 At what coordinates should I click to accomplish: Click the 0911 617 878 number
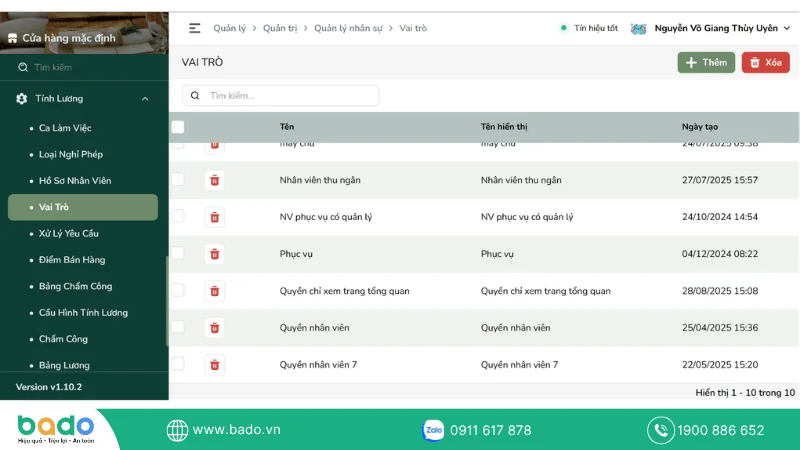[x=490, y=430]
